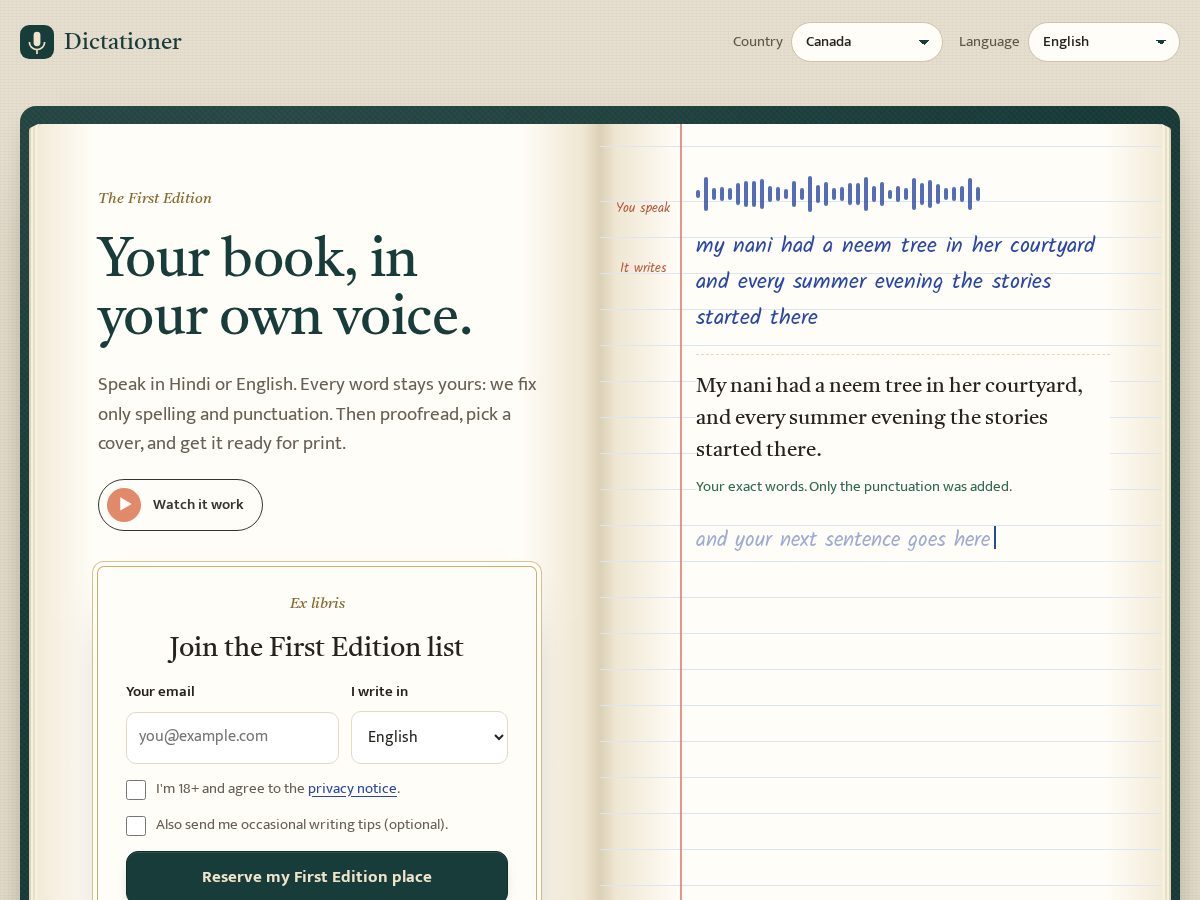Open the privacy notice link
The image size is (1200, 900).
(x=352, y=789)
